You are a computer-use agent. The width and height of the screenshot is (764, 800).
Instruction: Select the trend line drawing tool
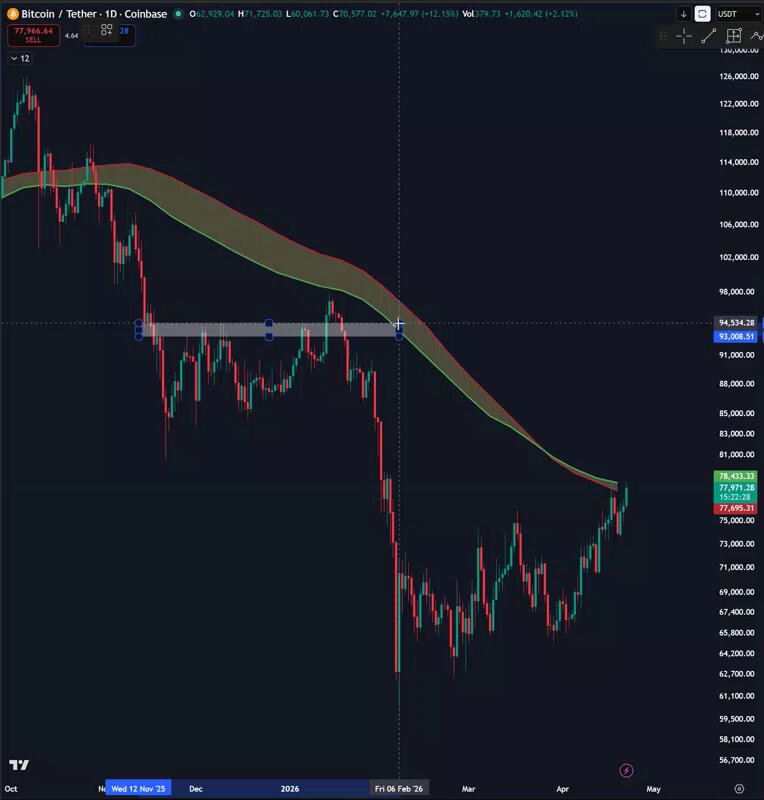708,36
